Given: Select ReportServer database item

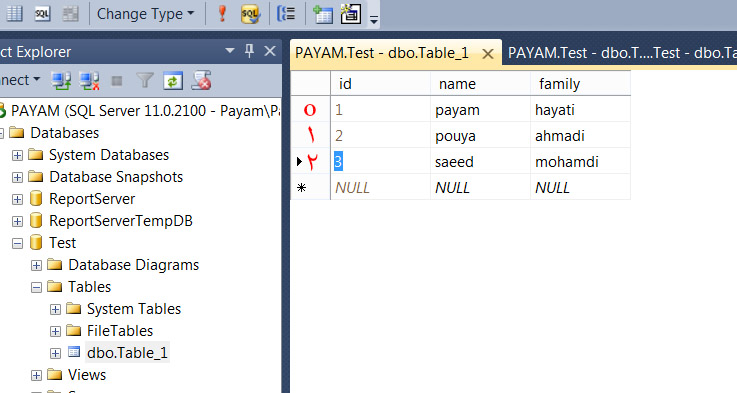Looking at the screenshot, I should click(x=92, y=199).
